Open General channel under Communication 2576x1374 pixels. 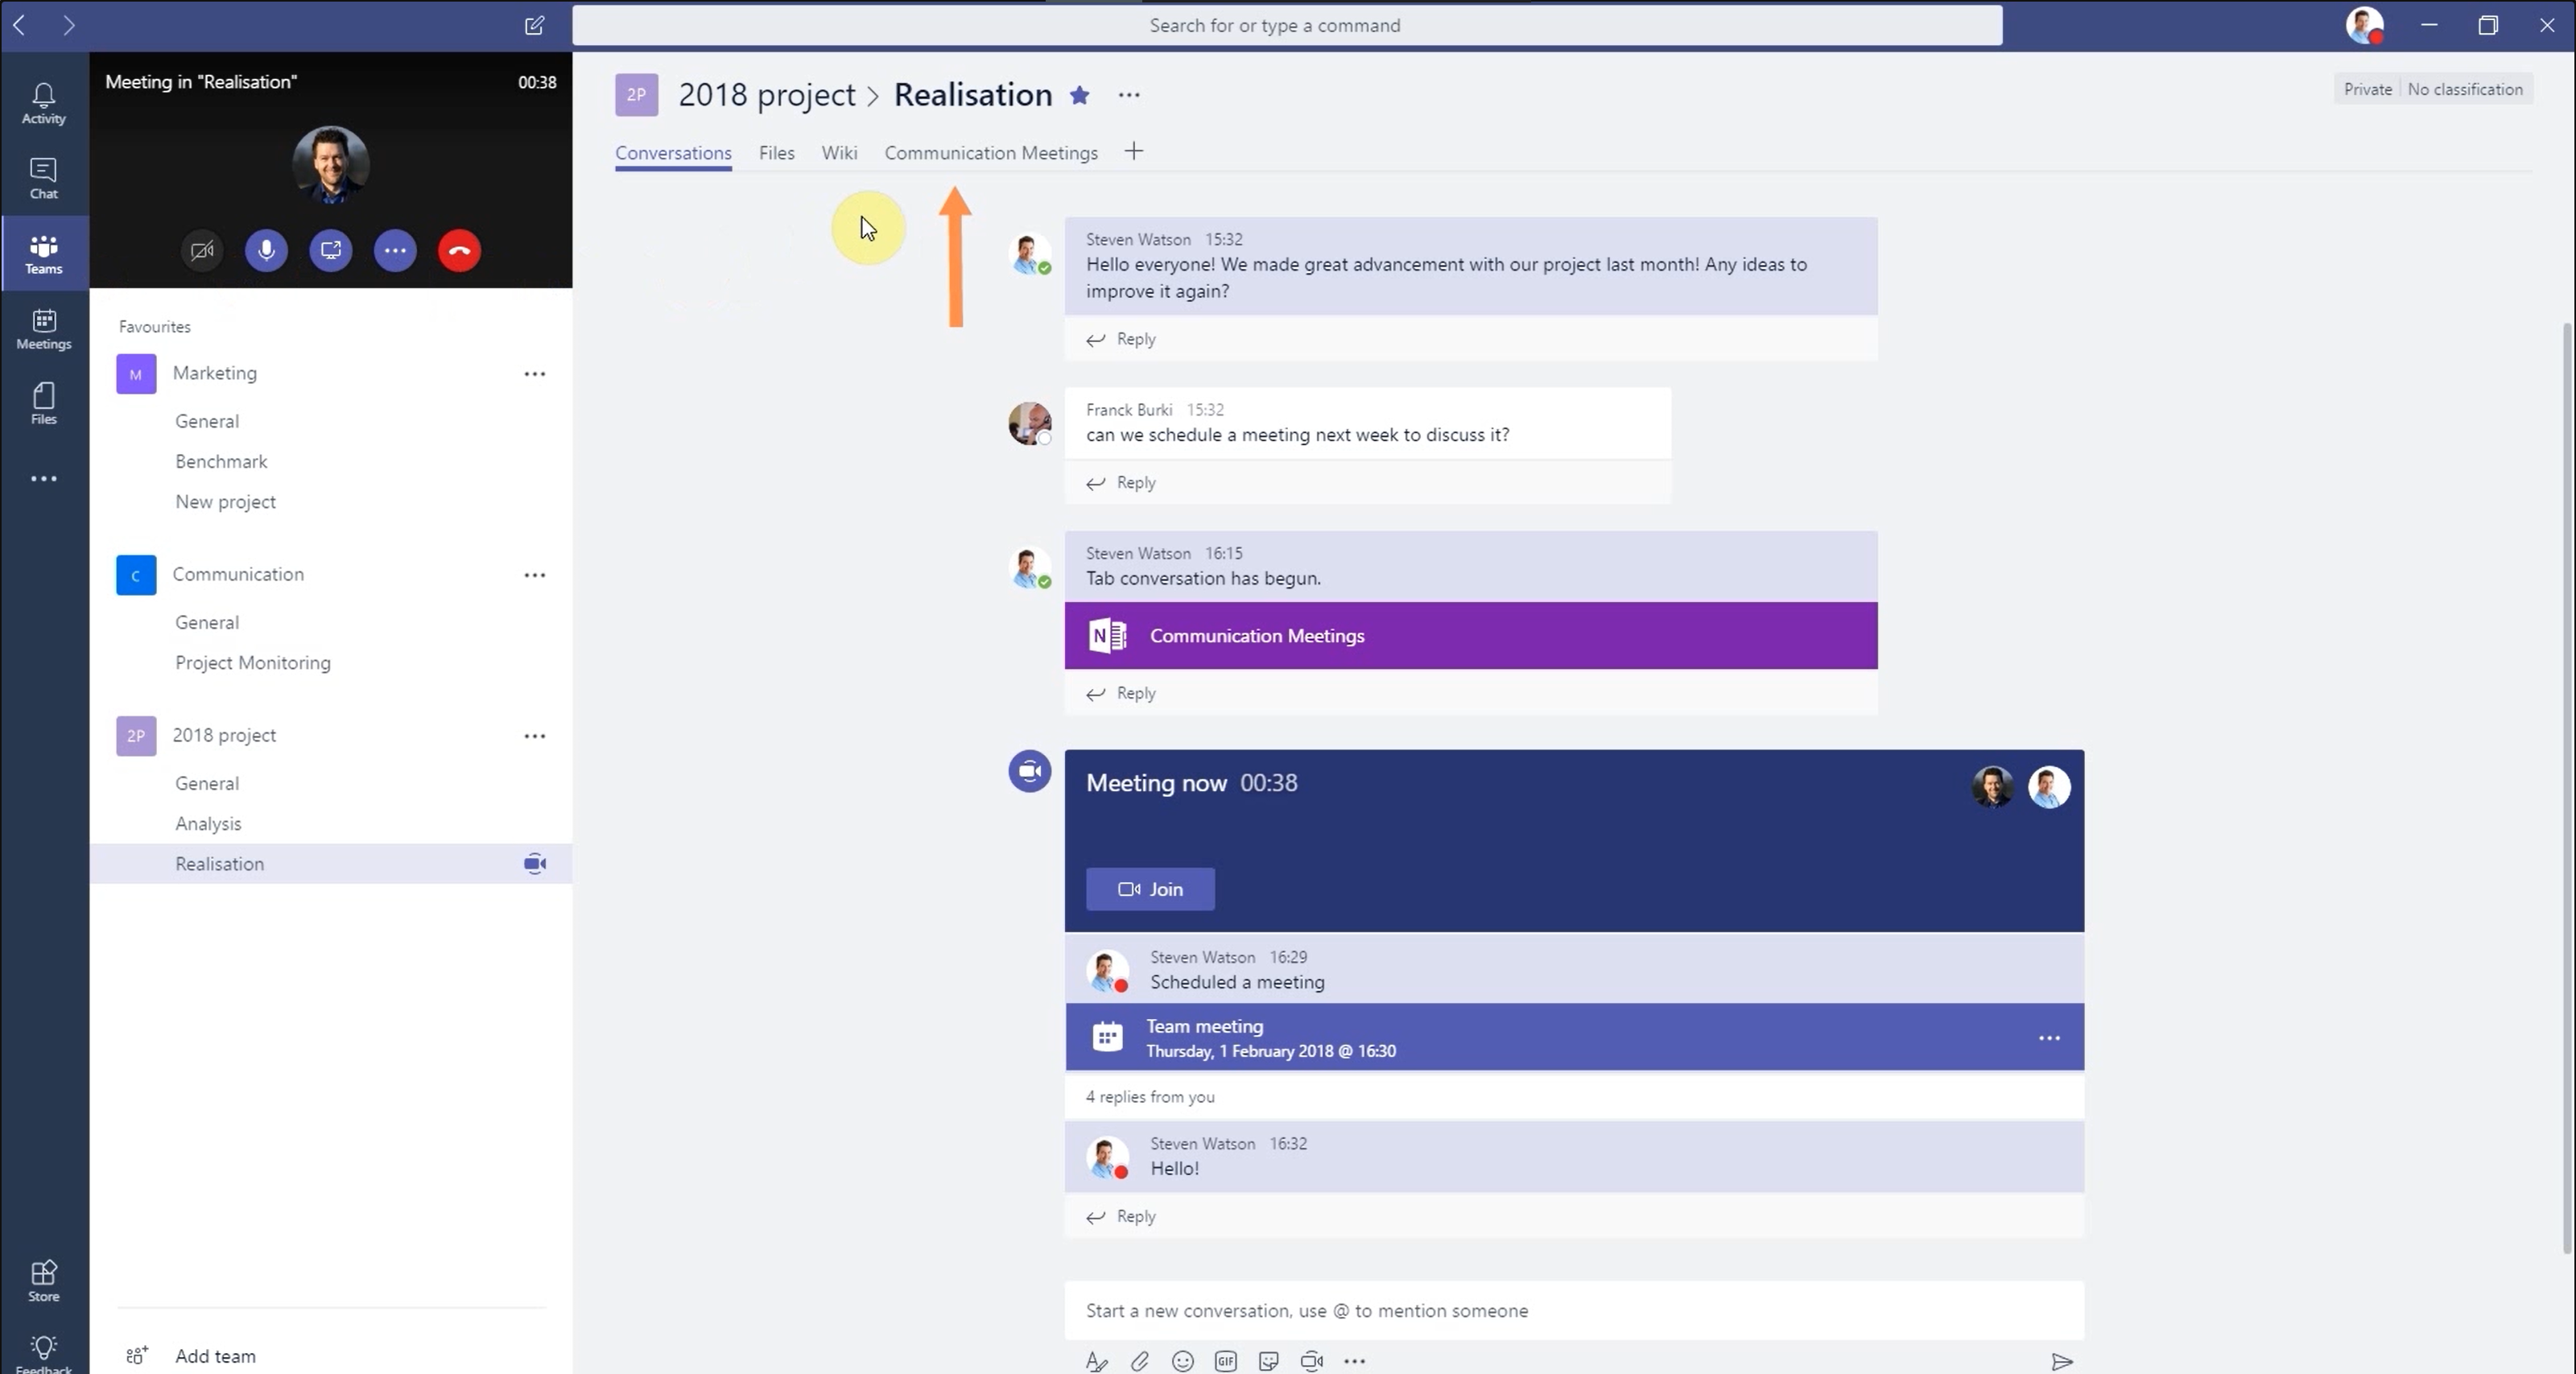tap(207, 622)
